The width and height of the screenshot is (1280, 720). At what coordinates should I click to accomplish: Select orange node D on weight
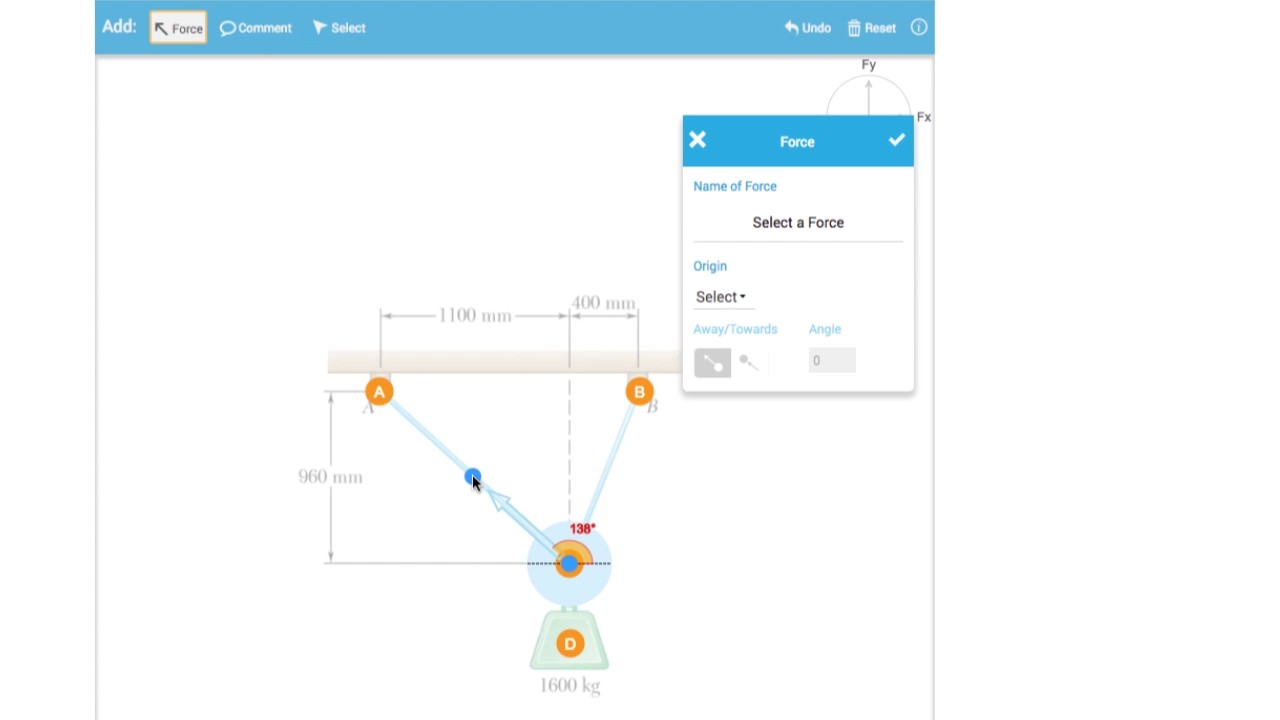pos(569,644)
